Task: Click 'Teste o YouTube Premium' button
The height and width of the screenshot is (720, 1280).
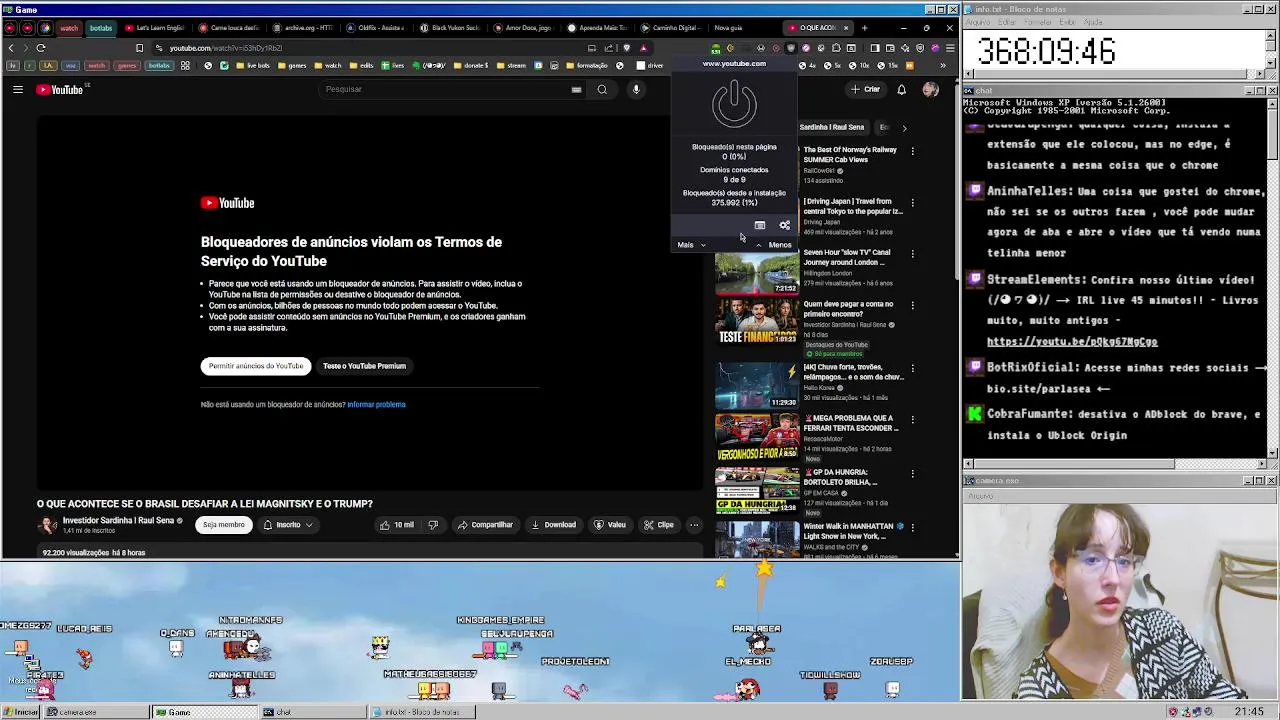Action: coord(364,366)
